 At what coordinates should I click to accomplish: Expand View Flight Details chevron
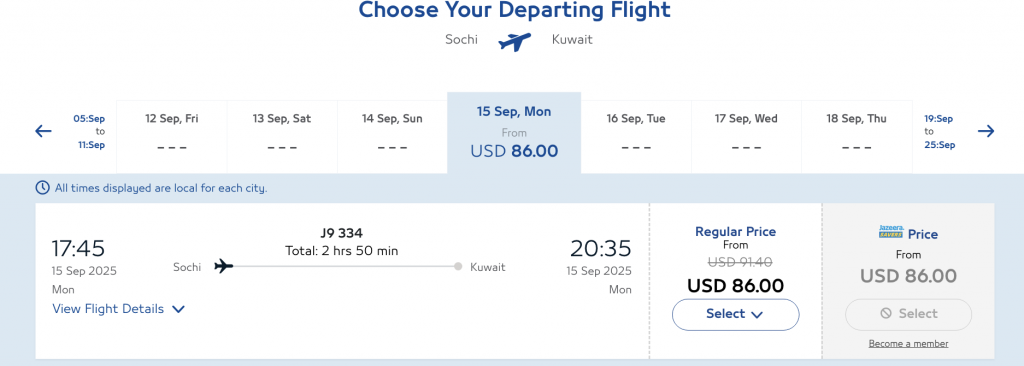click(178, 309)
